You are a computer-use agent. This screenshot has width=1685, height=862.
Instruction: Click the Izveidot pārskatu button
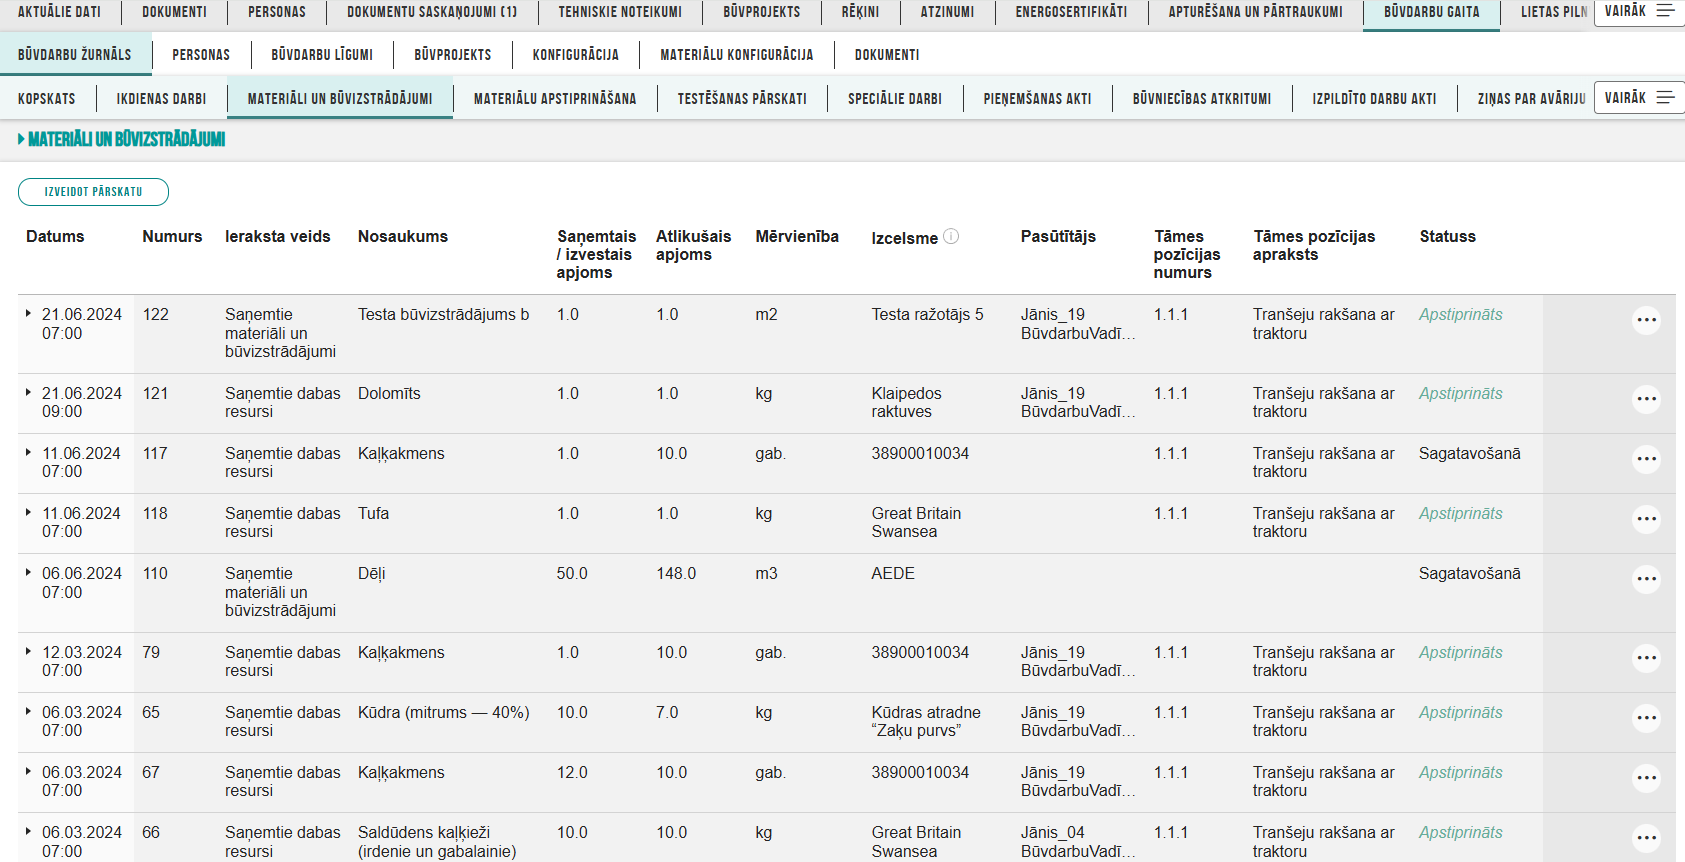93,192
